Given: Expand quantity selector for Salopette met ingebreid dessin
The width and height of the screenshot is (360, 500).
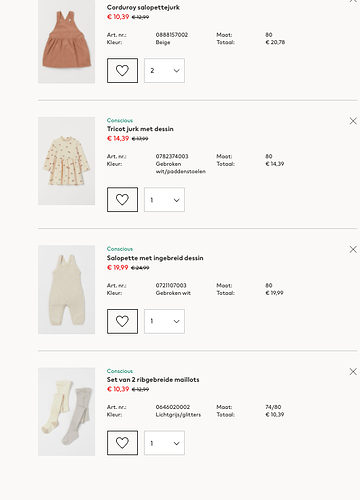Looking at the screenshot, I should coord(164,321).
